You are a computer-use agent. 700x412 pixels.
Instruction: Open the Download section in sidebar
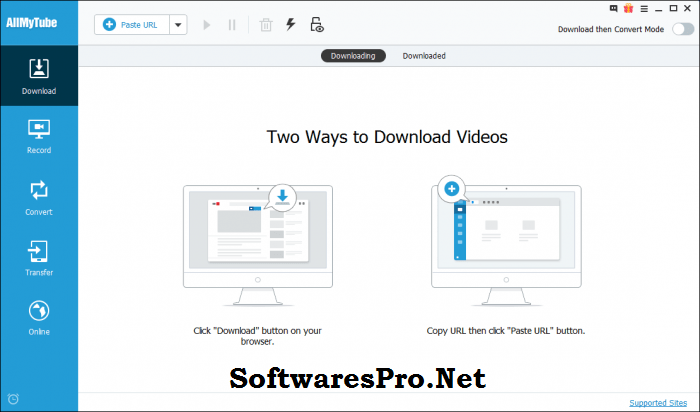39,76
